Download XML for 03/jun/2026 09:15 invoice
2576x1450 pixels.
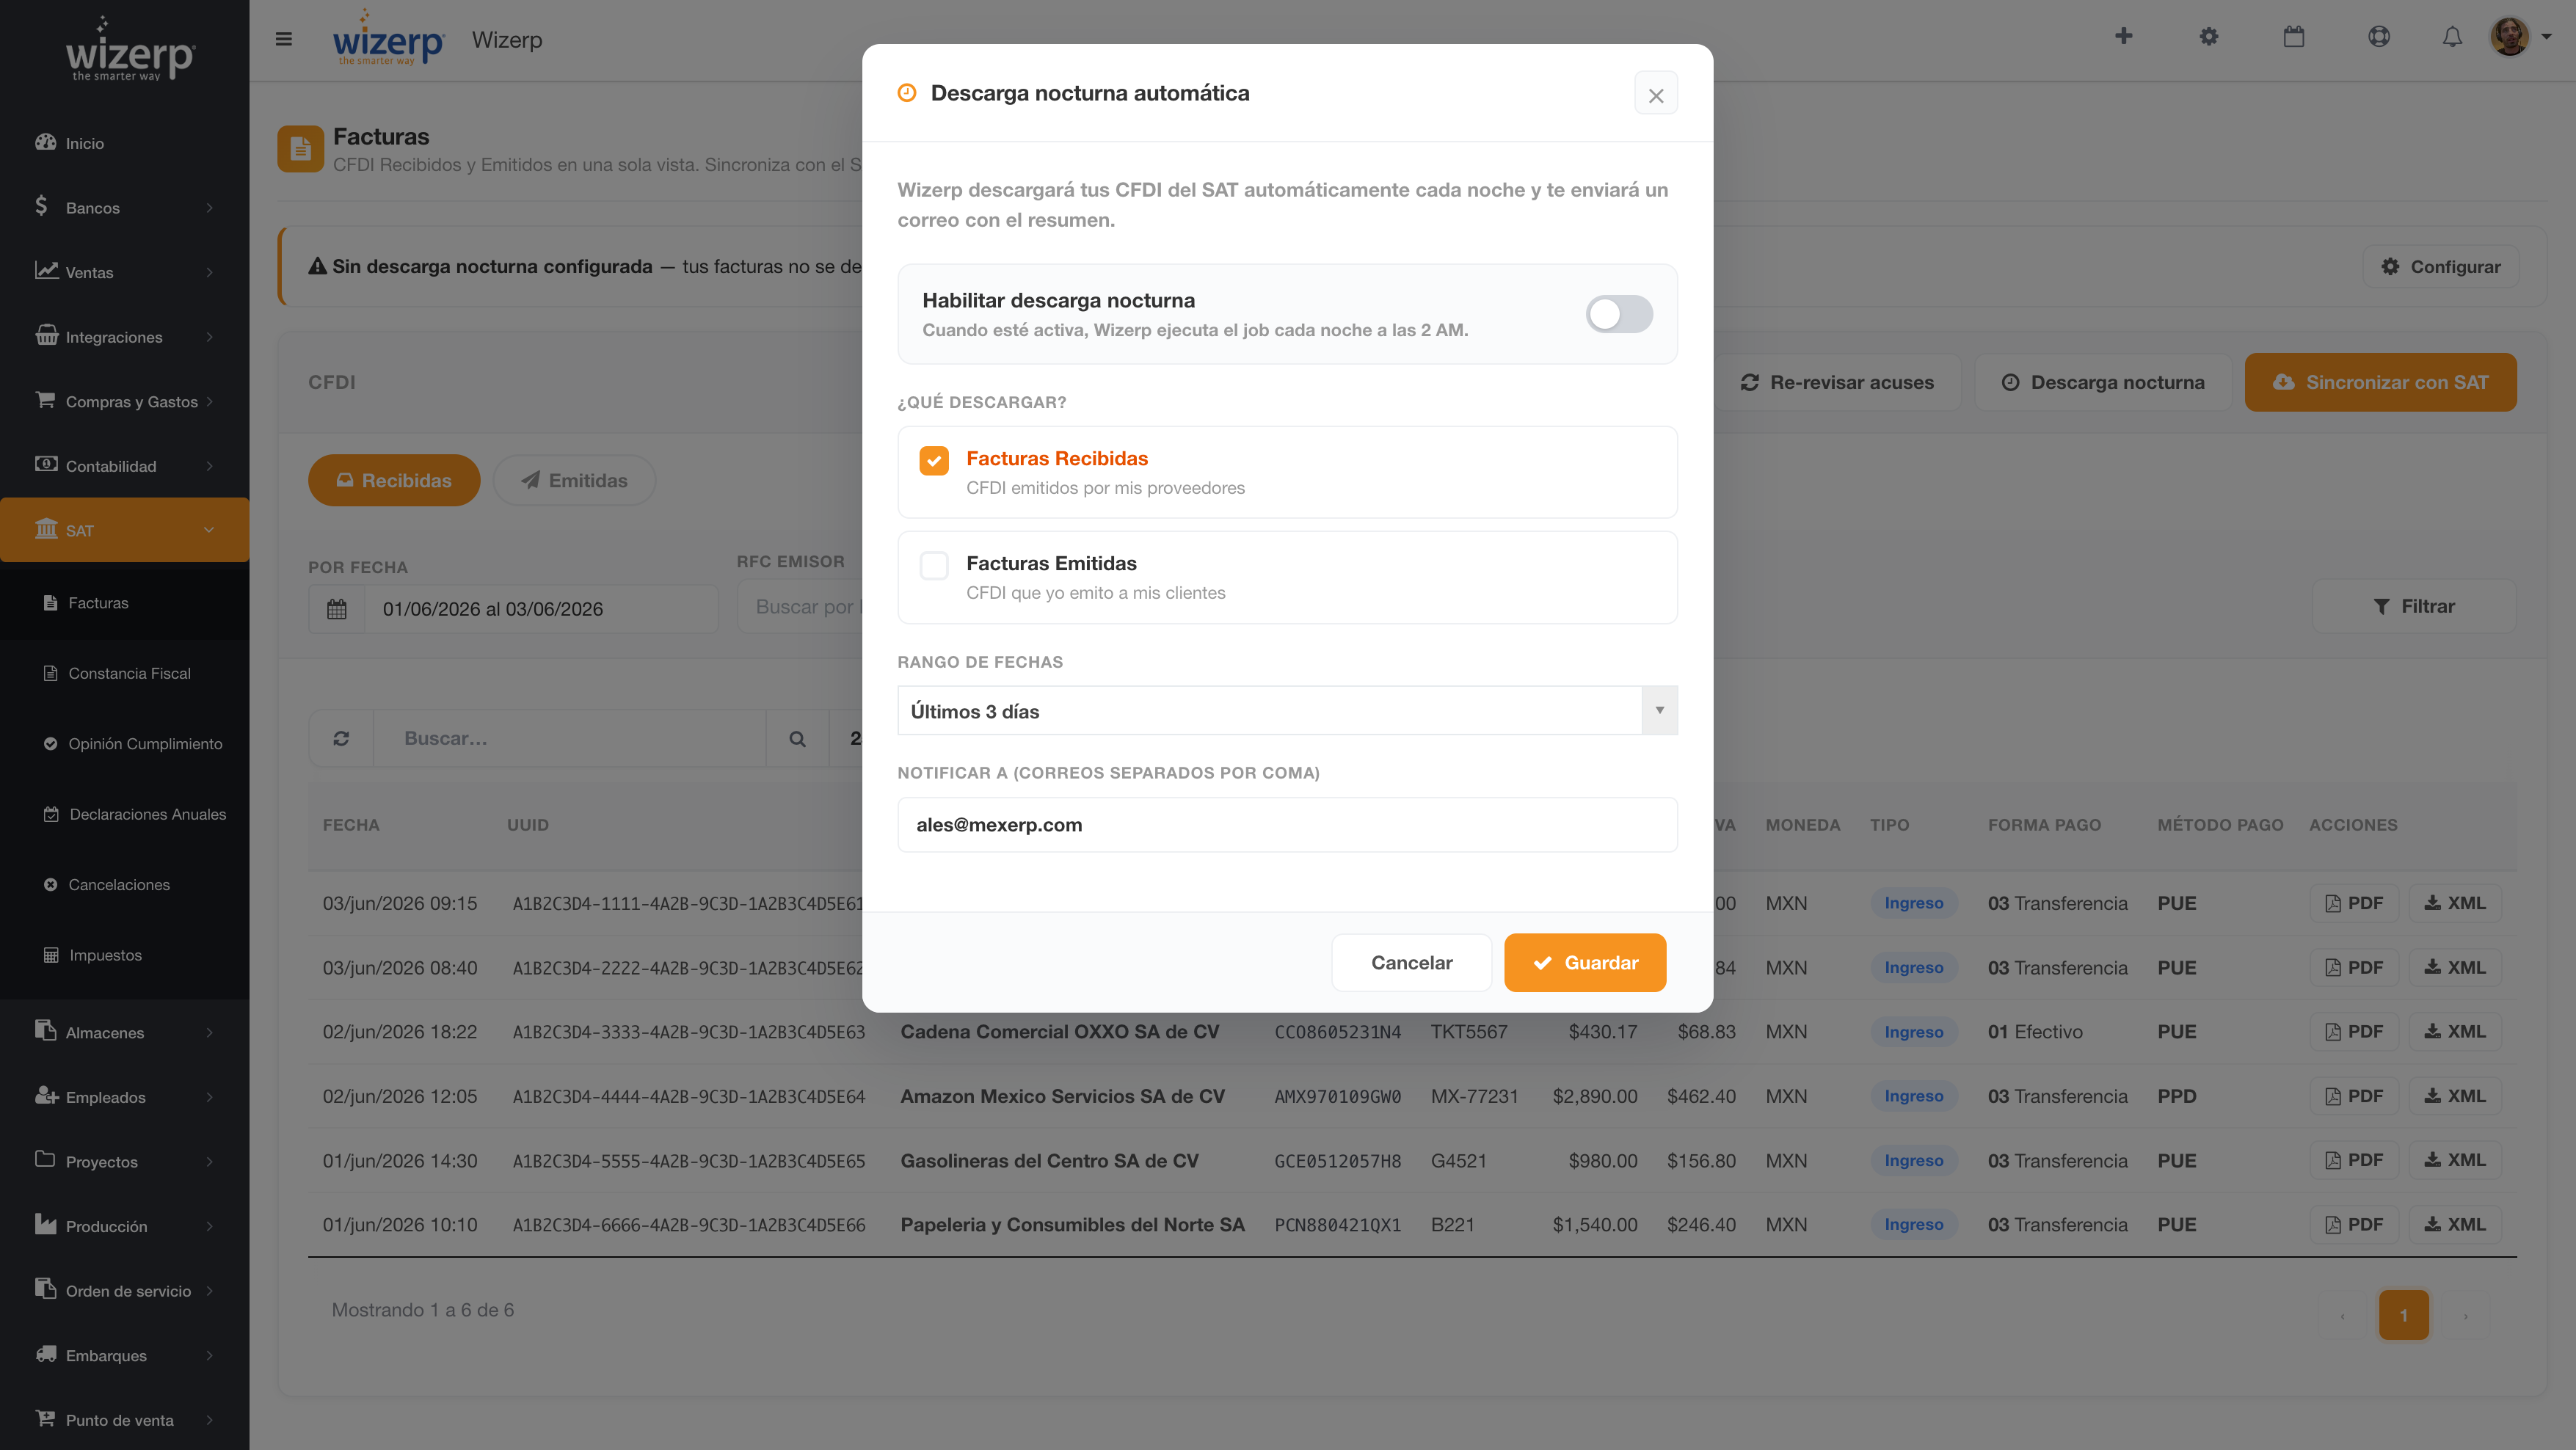point(2454,903)
